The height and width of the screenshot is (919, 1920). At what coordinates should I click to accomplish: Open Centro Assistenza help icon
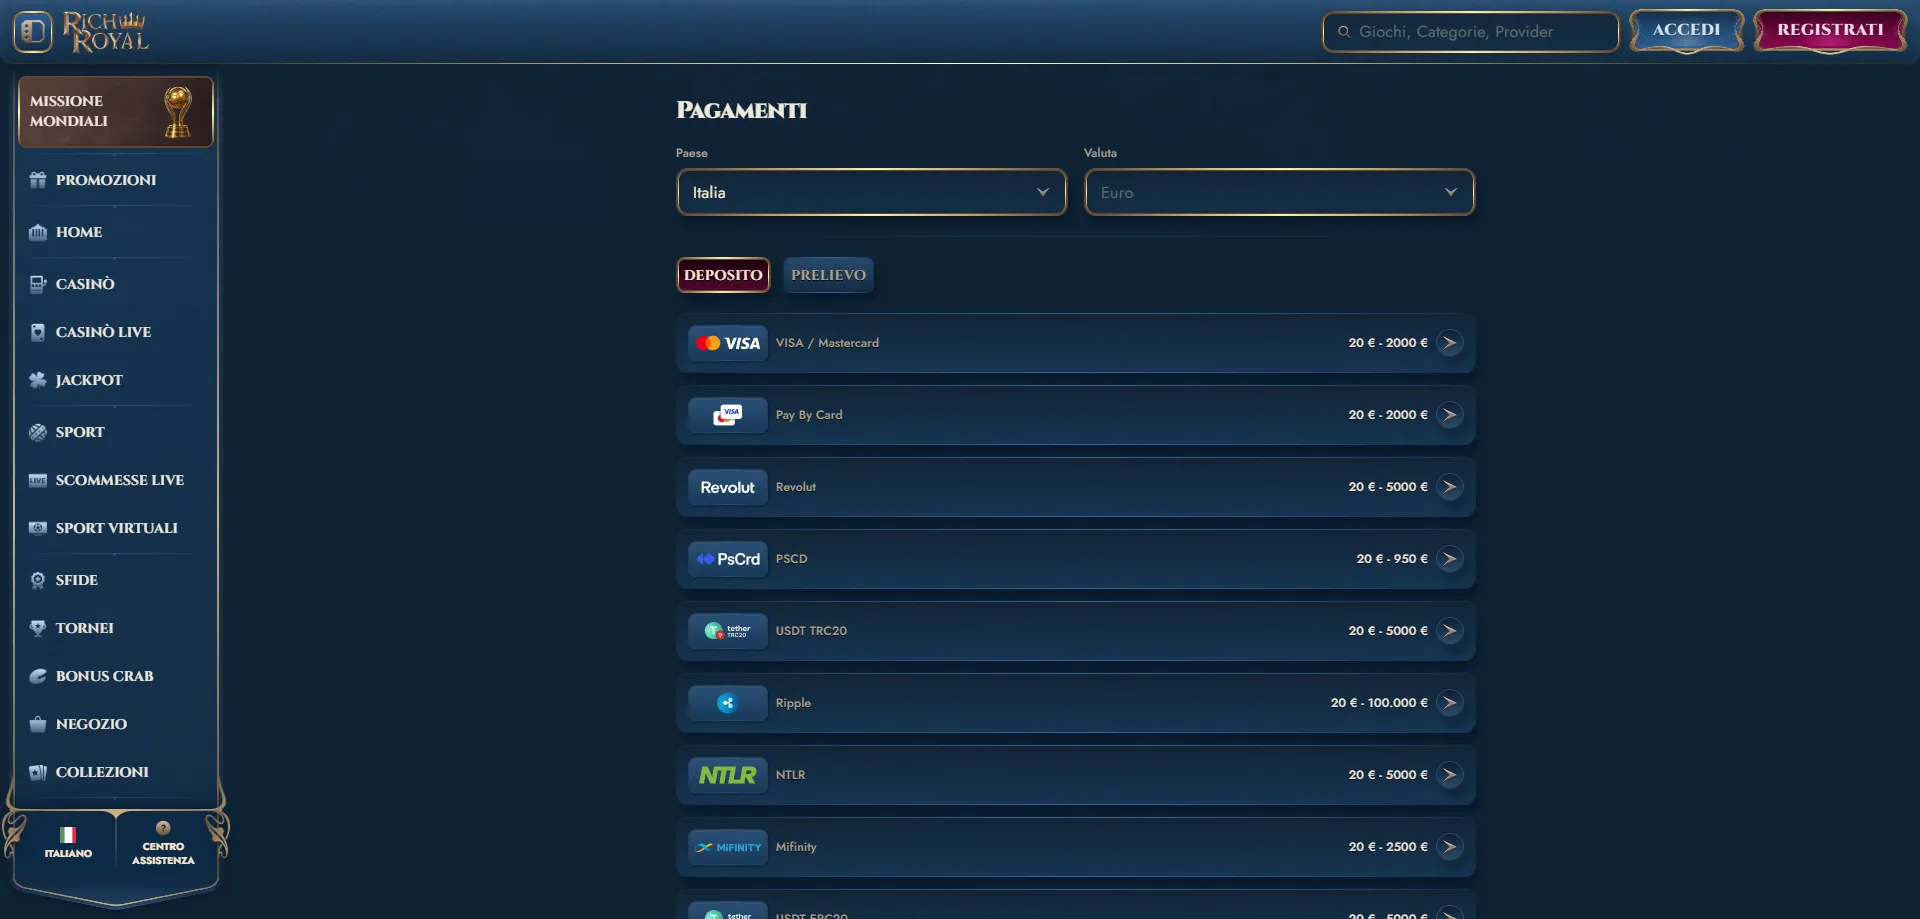click(x=163, y=828)
